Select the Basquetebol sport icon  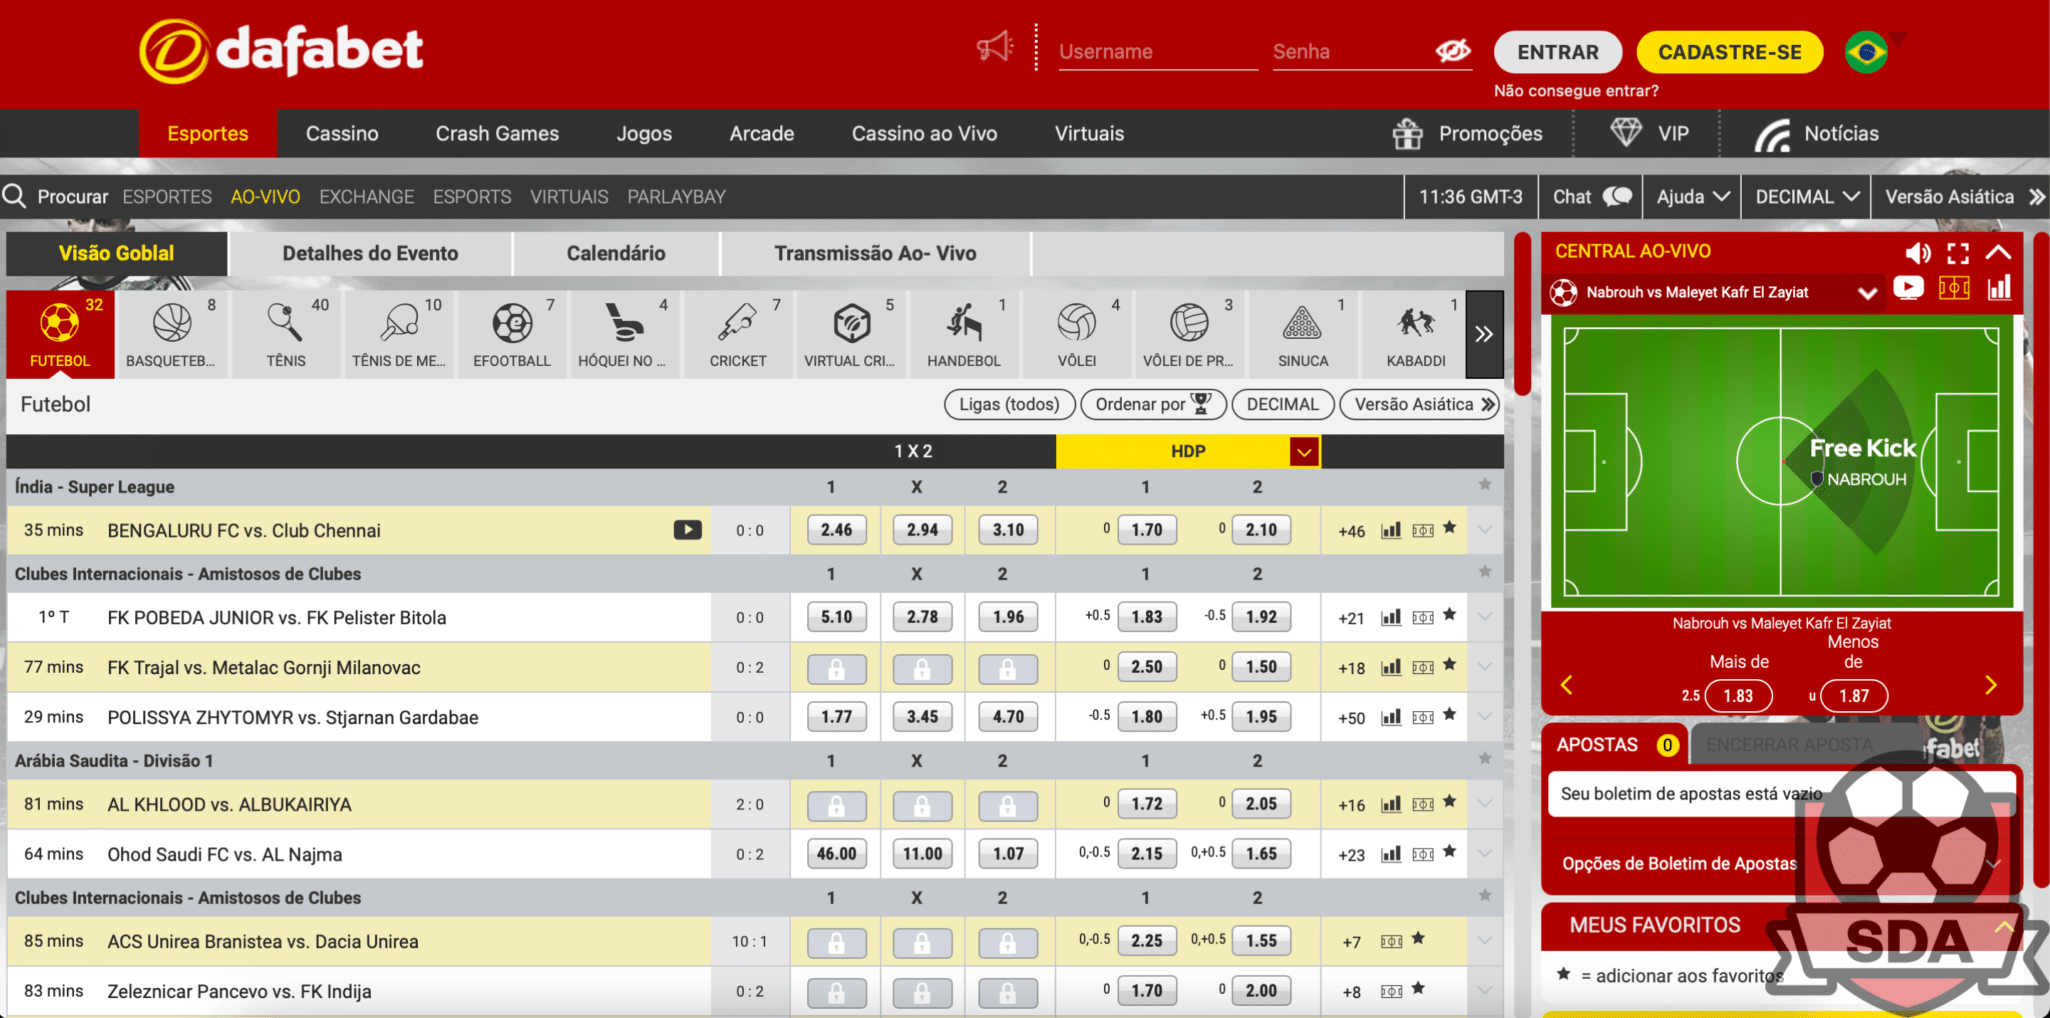point(172,334)
